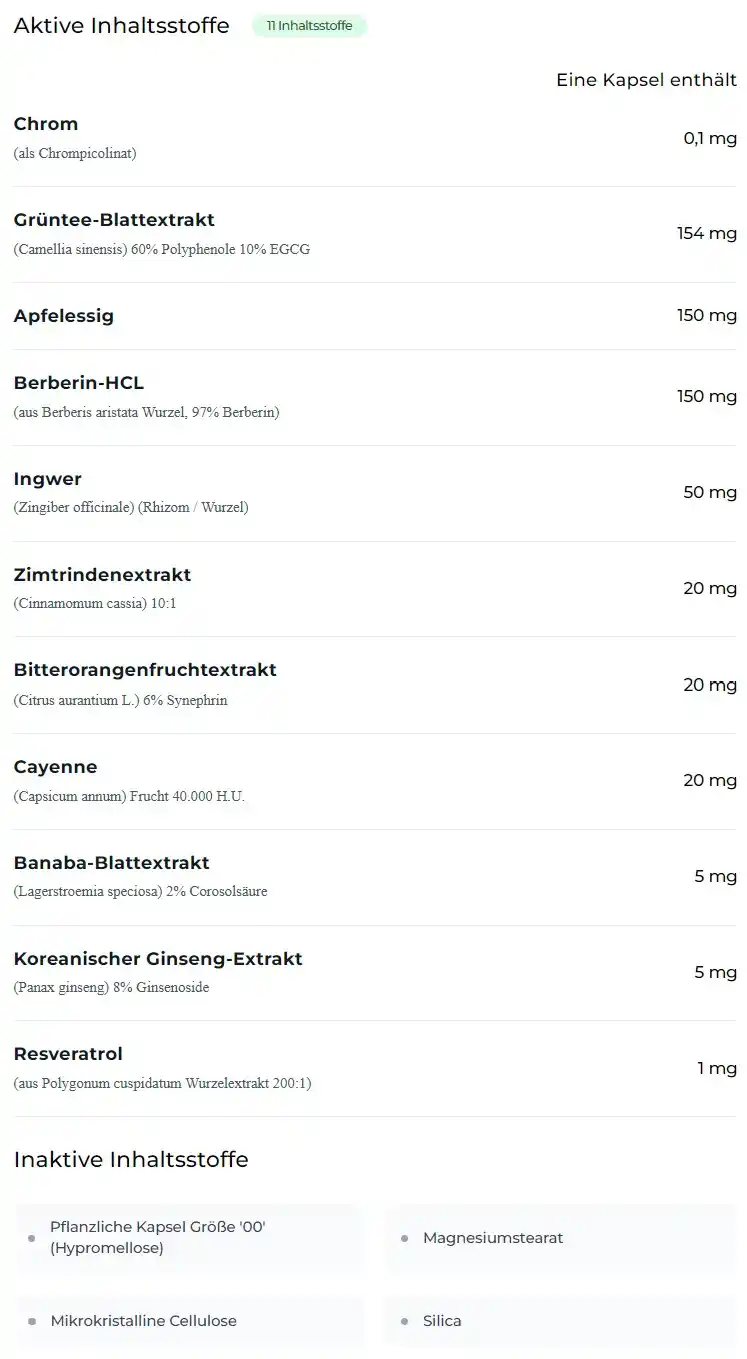This screenshot has height=1359, width=747.
Task: Click the Berberin-HCL ingredient name
Action: 79,383
